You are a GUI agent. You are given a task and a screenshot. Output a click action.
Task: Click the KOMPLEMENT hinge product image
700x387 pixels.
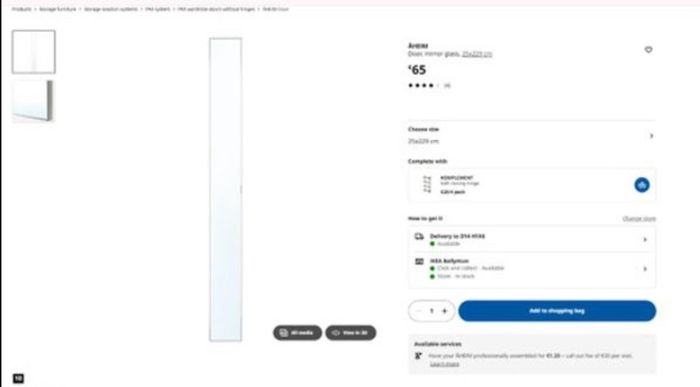point(427,185)
